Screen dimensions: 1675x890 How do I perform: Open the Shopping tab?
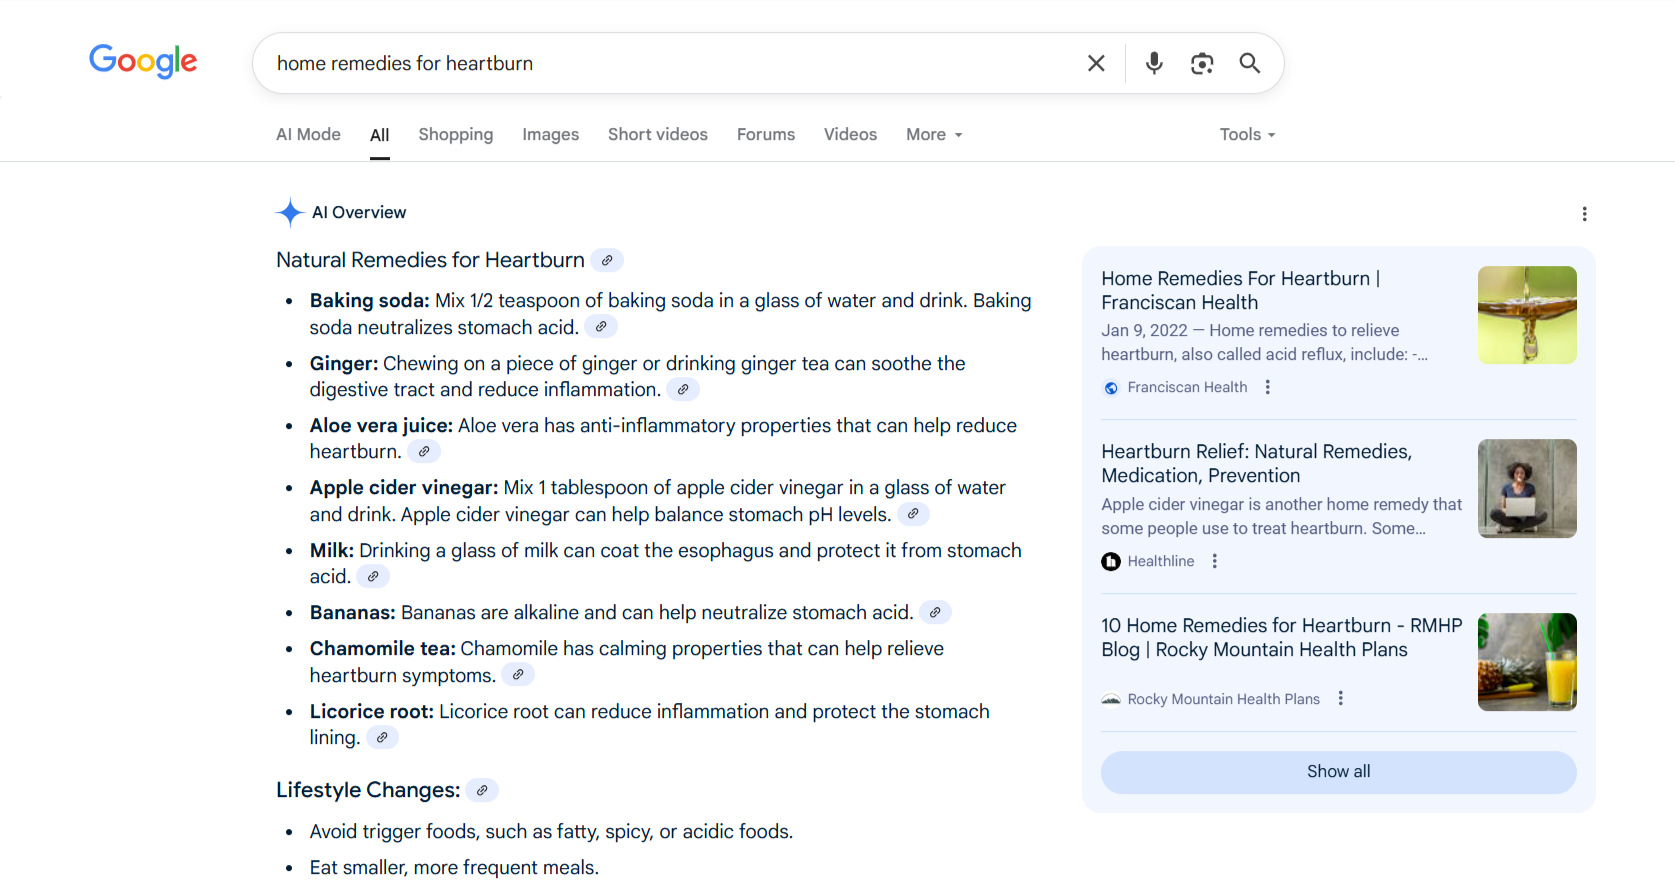(x=456, y=134)
